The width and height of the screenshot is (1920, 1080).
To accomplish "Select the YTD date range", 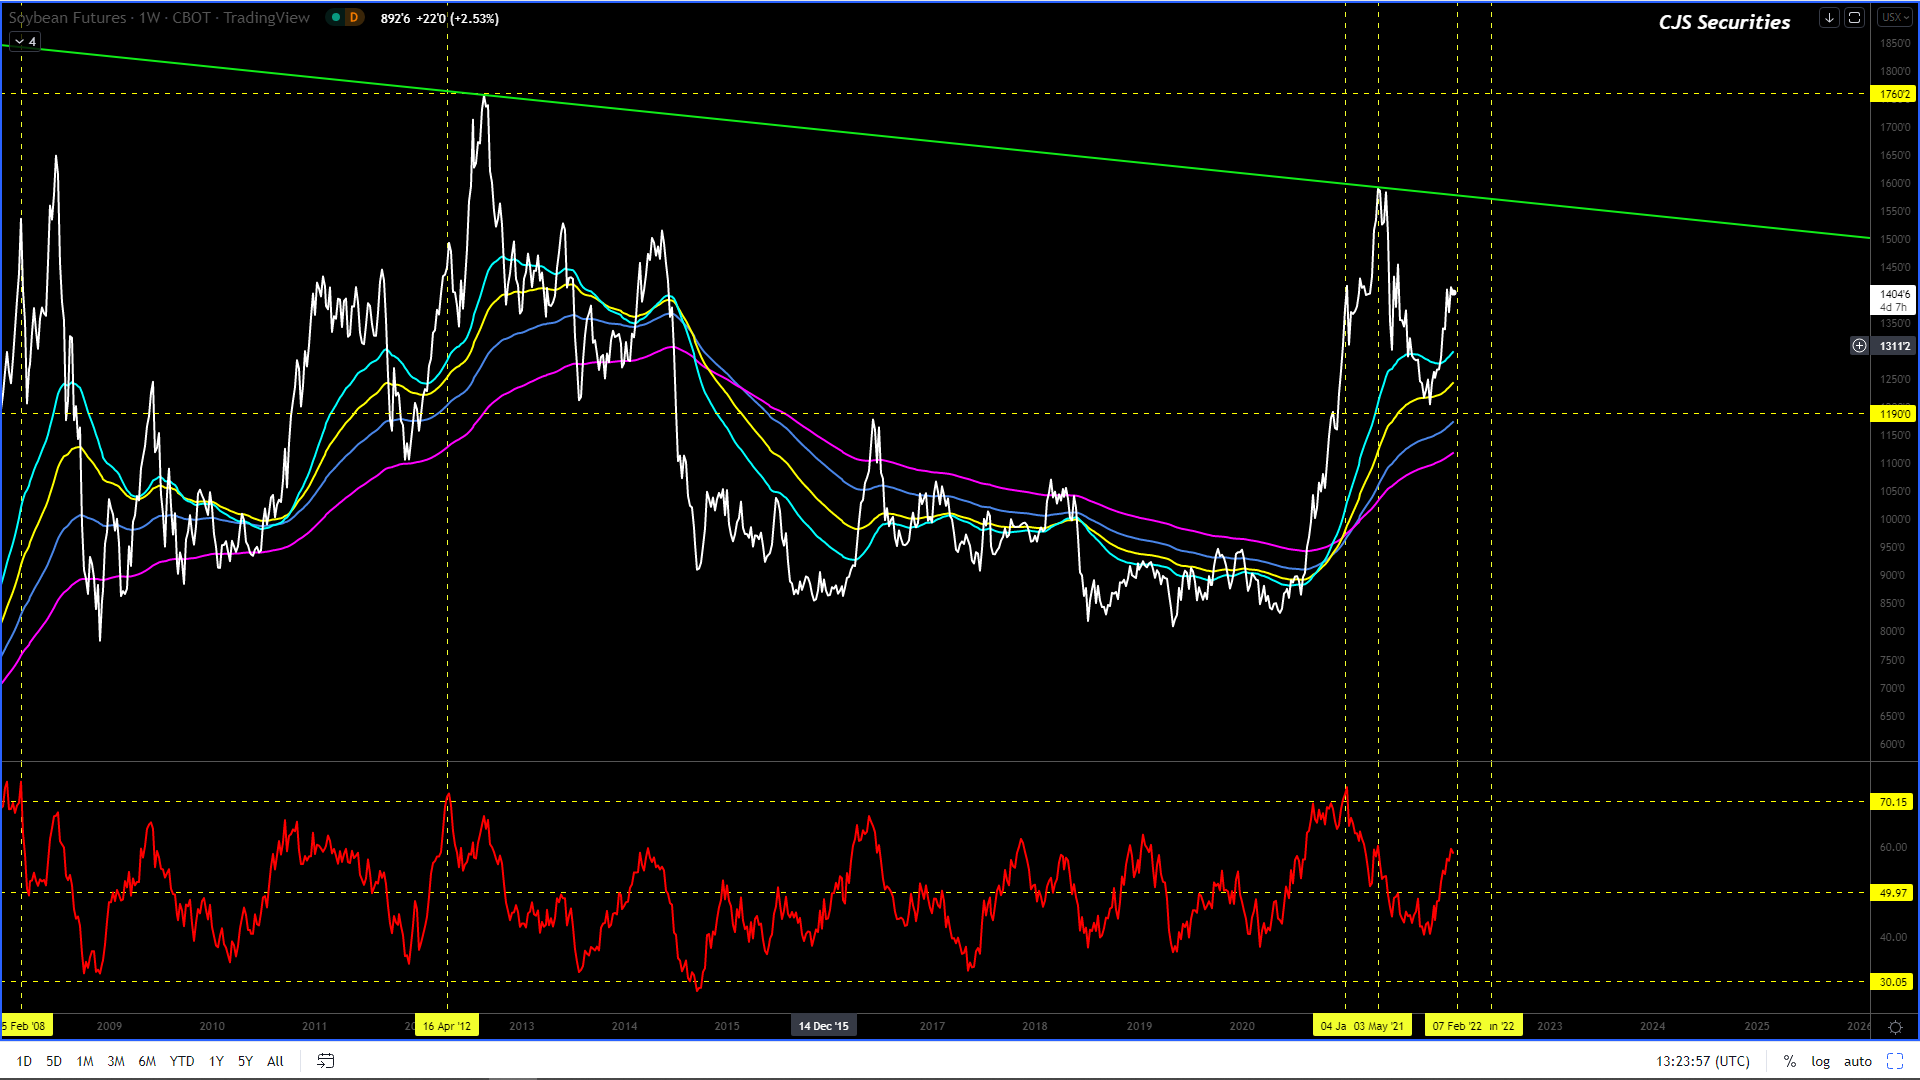I will point(182,1061).
